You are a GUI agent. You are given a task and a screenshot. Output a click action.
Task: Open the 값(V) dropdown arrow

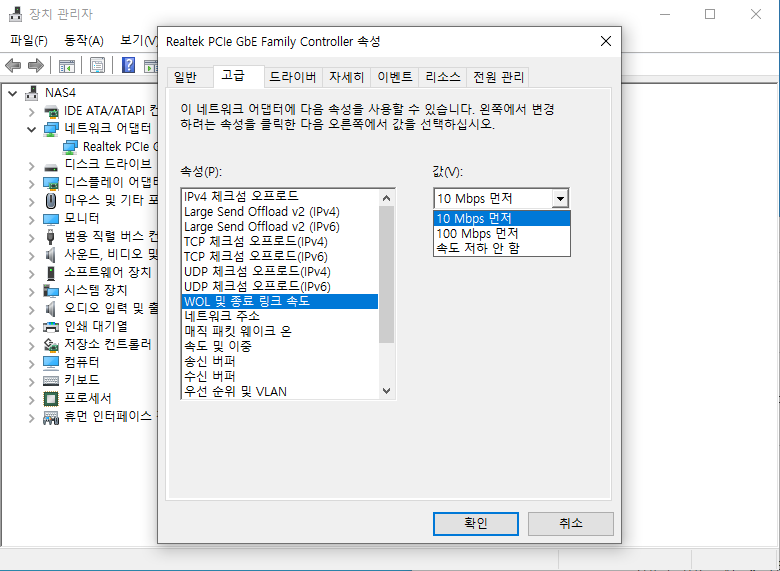coord(560,198)
